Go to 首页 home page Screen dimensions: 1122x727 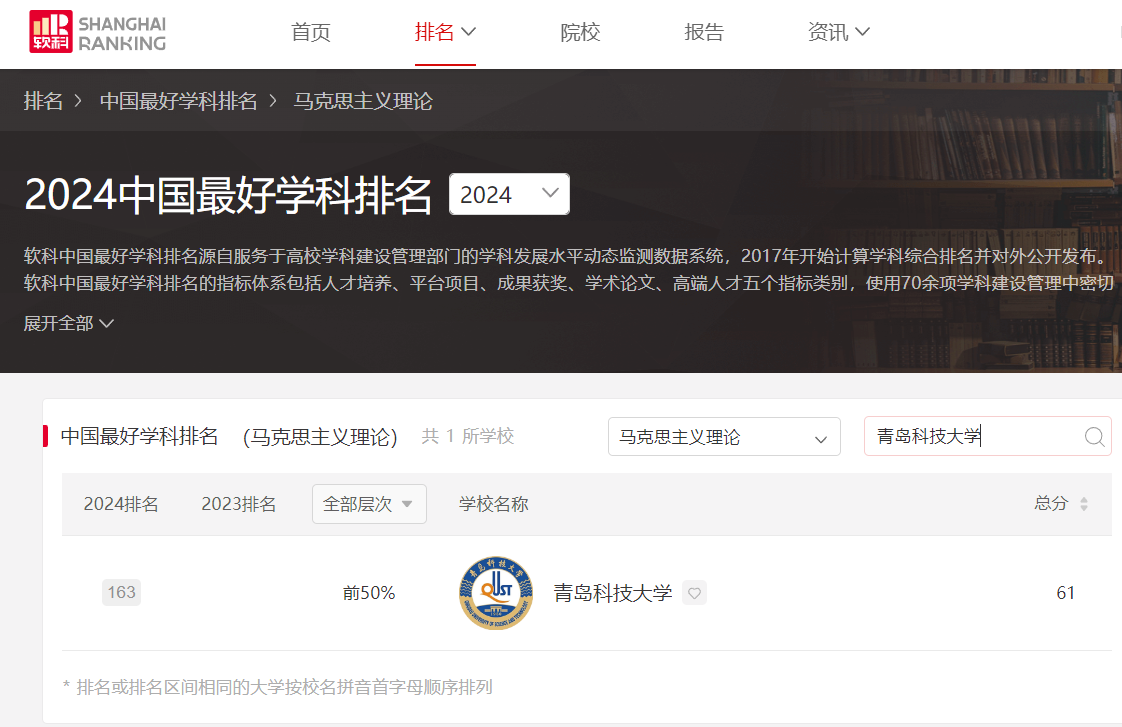click(310, 32)
